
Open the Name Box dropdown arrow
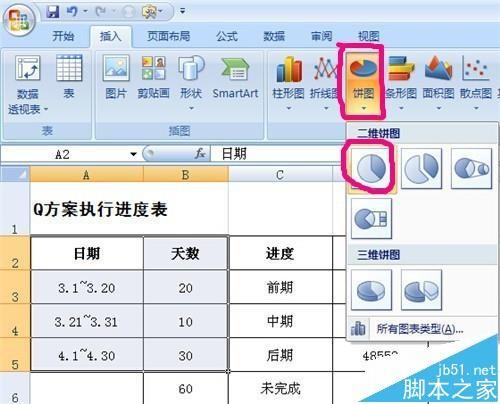133,154
